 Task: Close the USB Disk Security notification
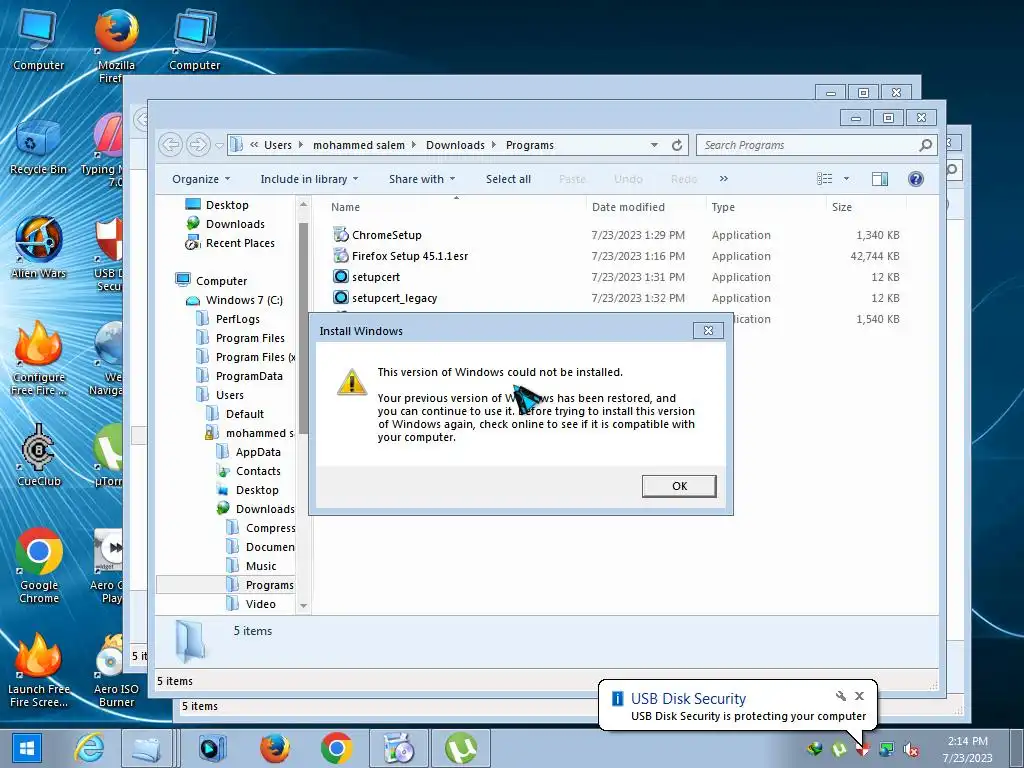[x=859, y=696]
